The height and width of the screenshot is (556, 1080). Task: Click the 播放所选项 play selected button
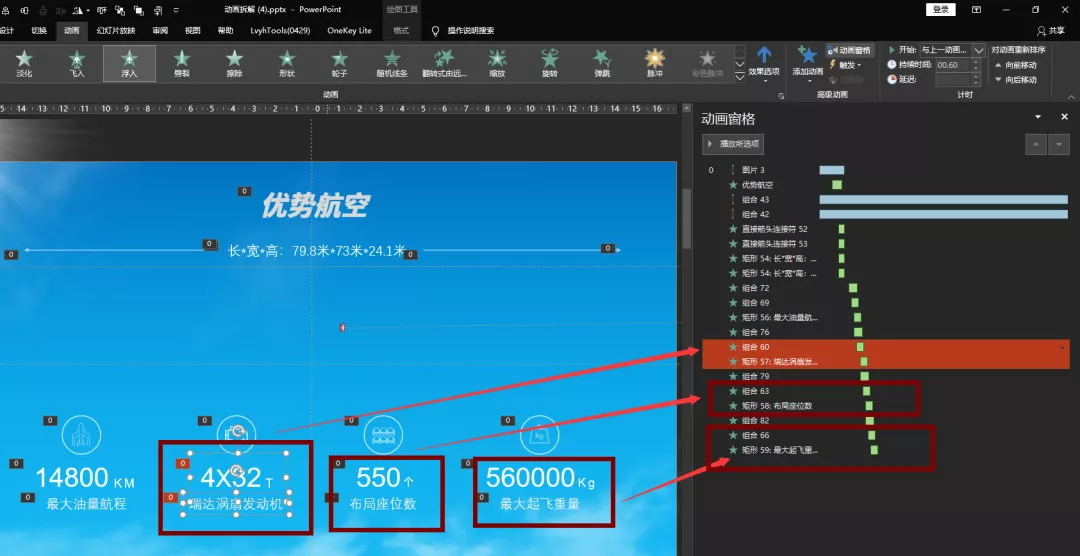[733, 144]
